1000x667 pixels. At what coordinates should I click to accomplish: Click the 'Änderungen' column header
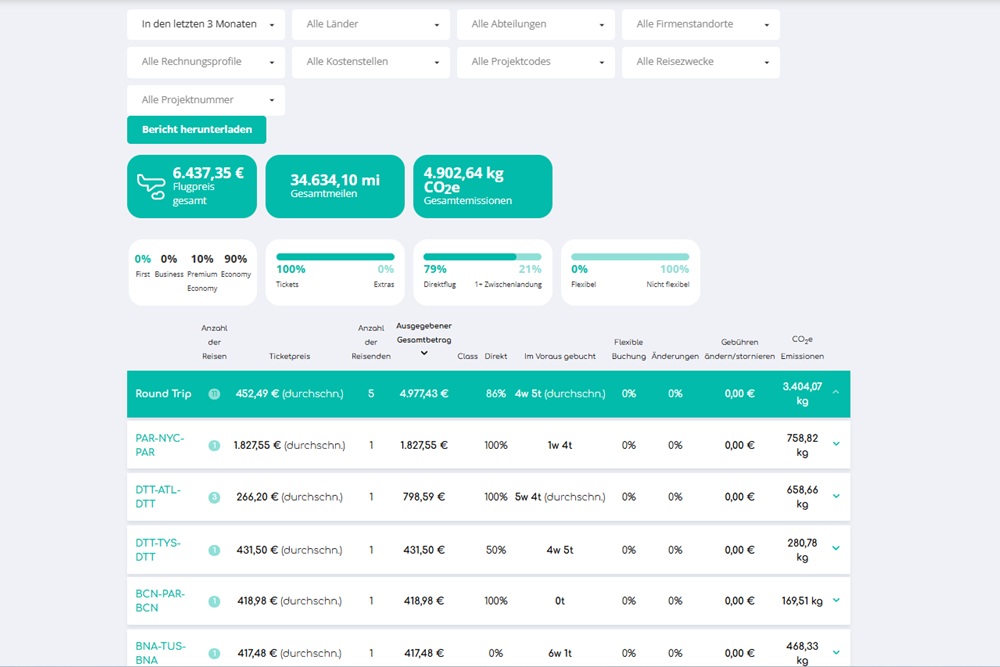(675, 356)
